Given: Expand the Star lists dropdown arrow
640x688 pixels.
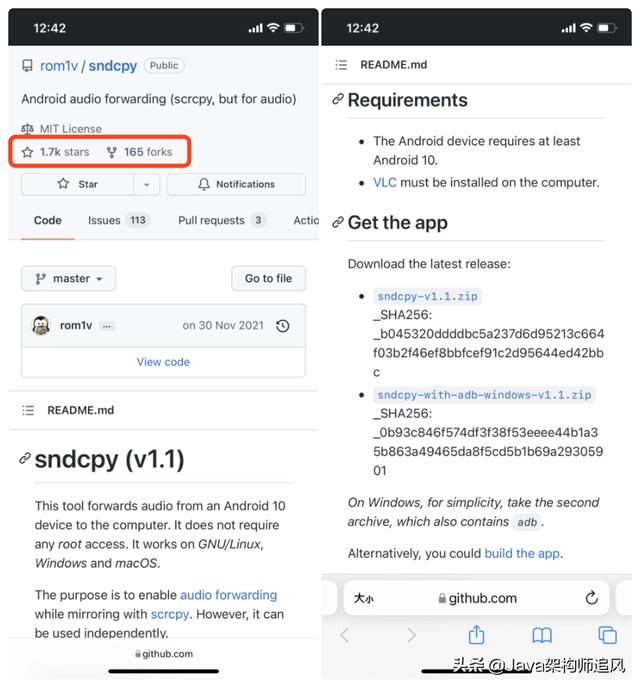Looking at the screenshot, I should (147, 184).
